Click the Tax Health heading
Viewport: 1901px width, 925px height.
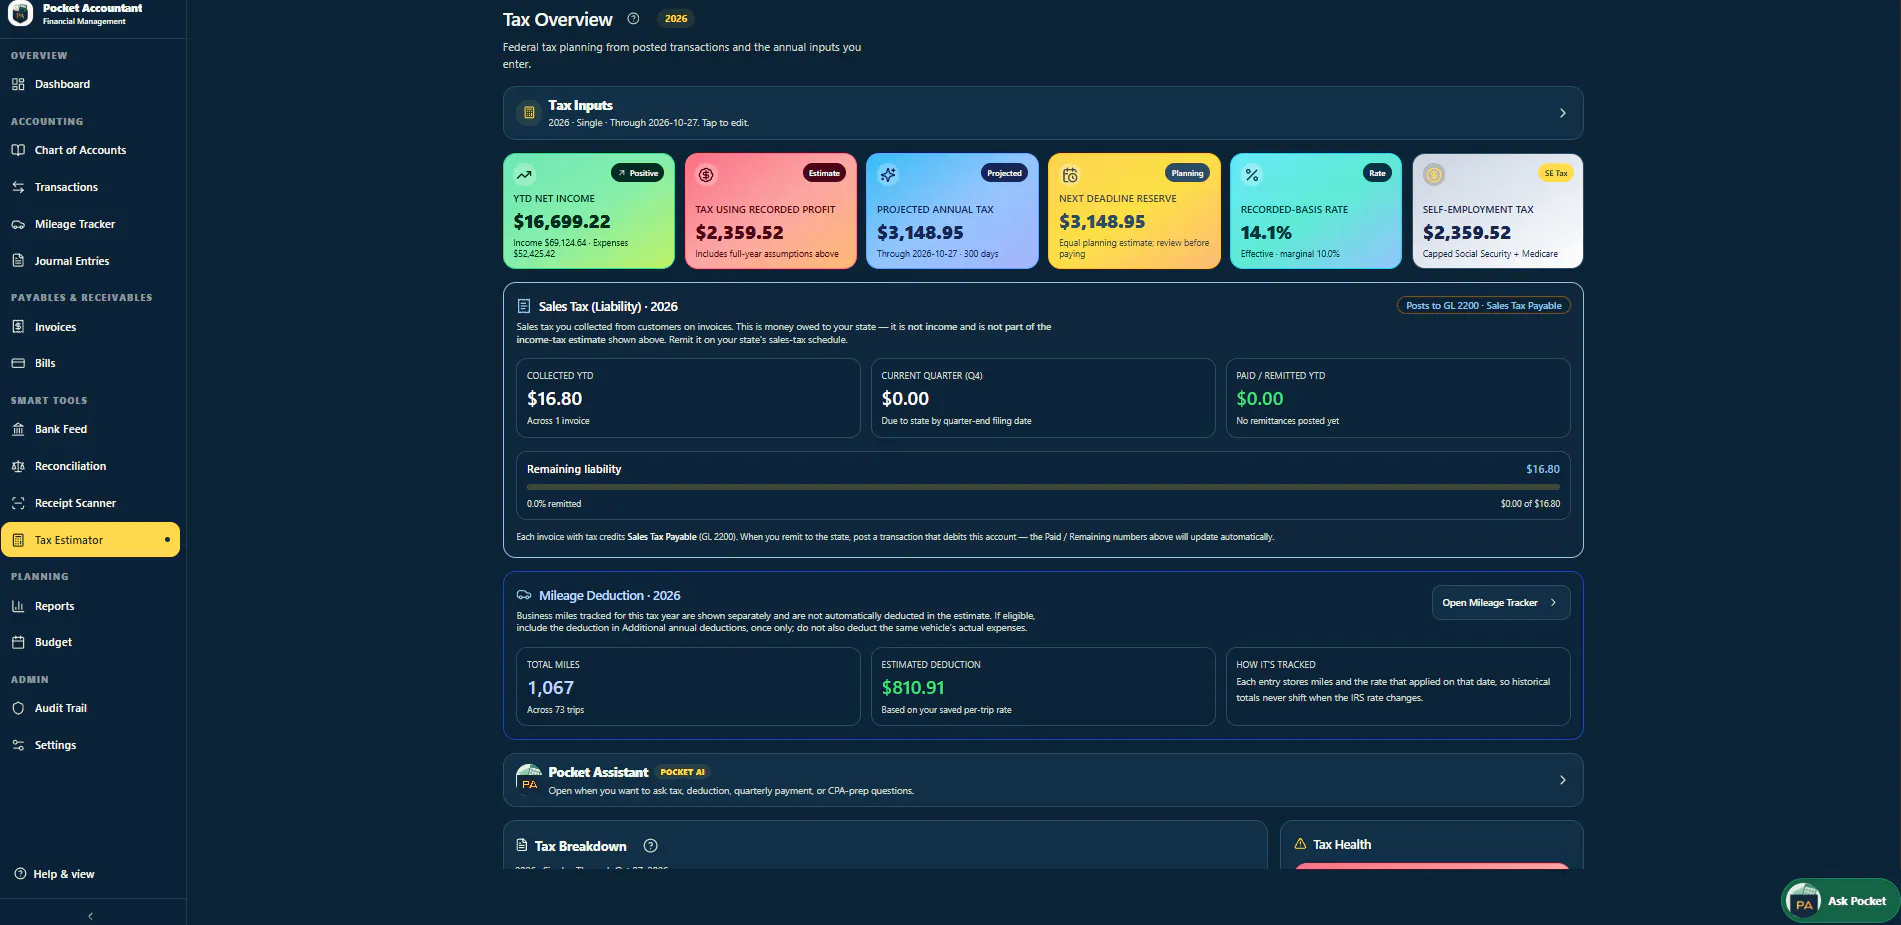pyautogui.click(x=1341, y=845)
